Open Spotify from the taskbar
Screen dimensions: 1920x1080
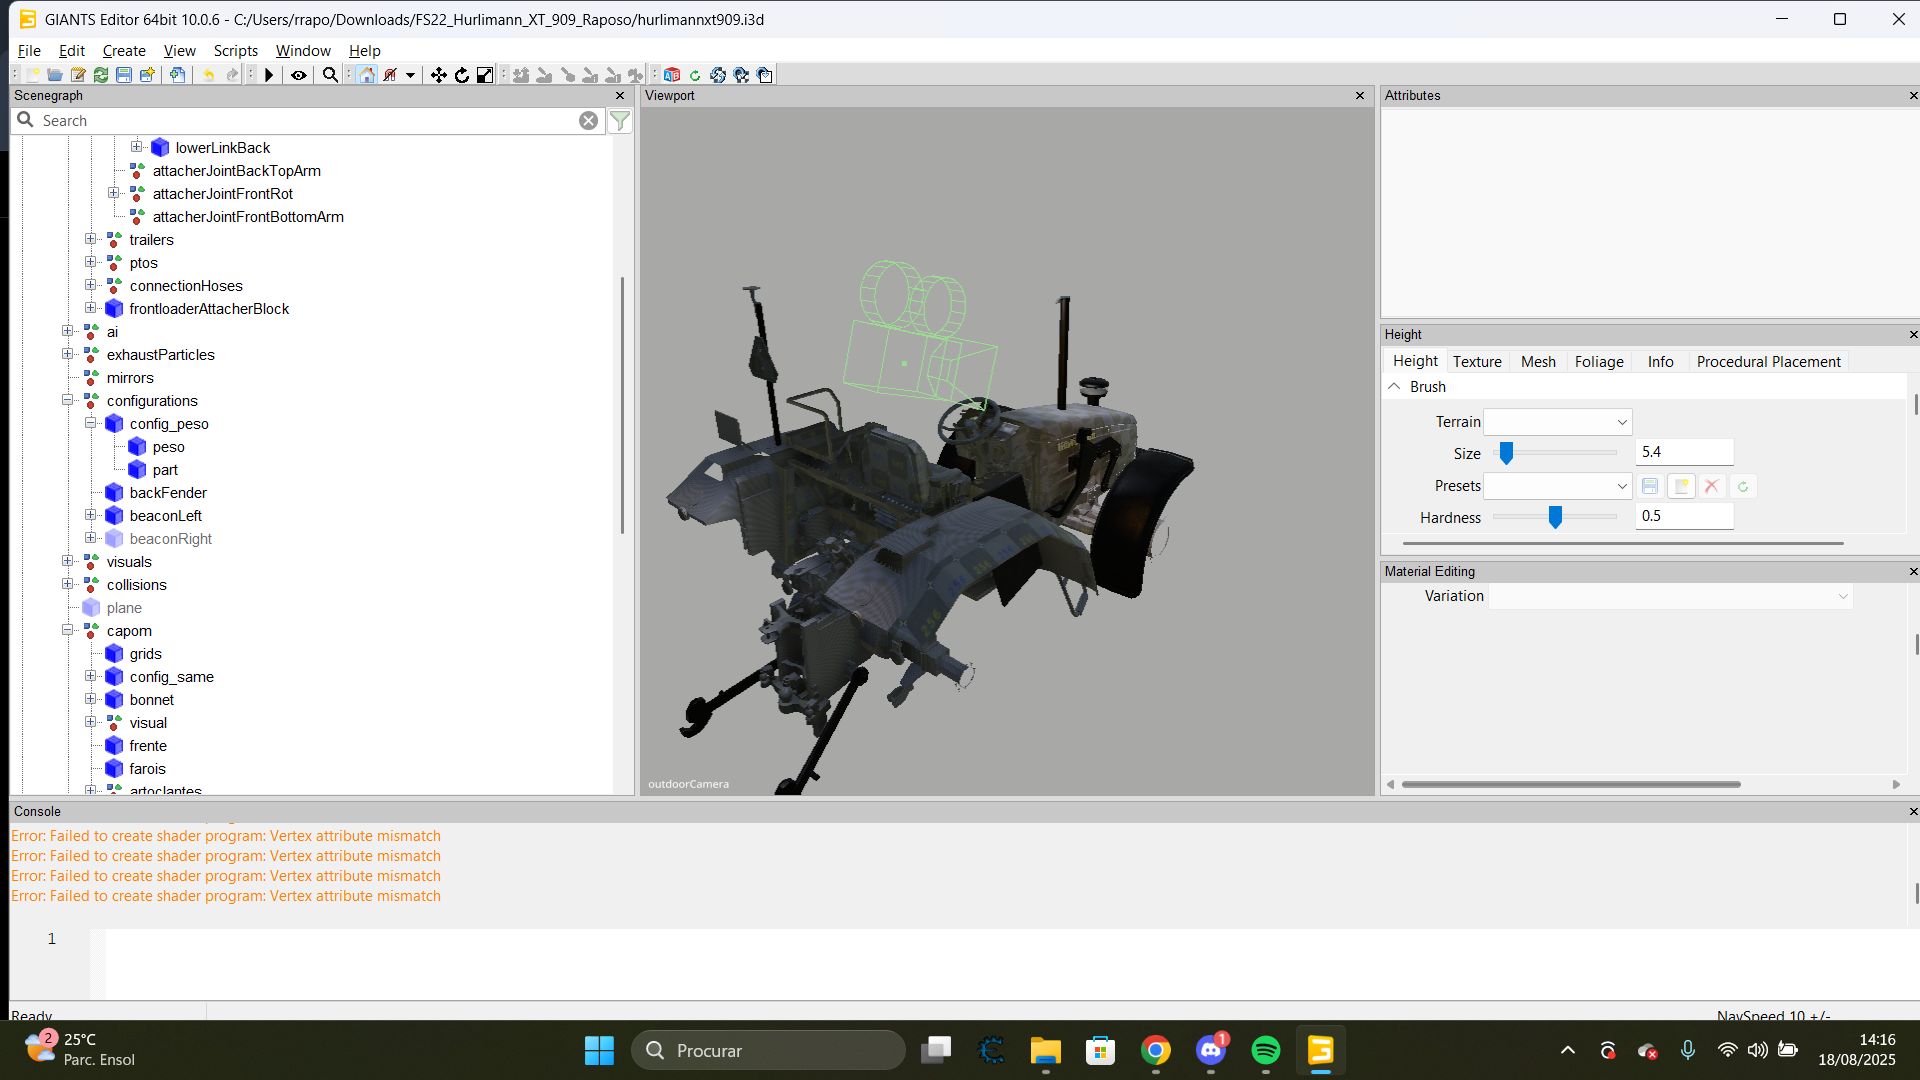point(1266,1051)
